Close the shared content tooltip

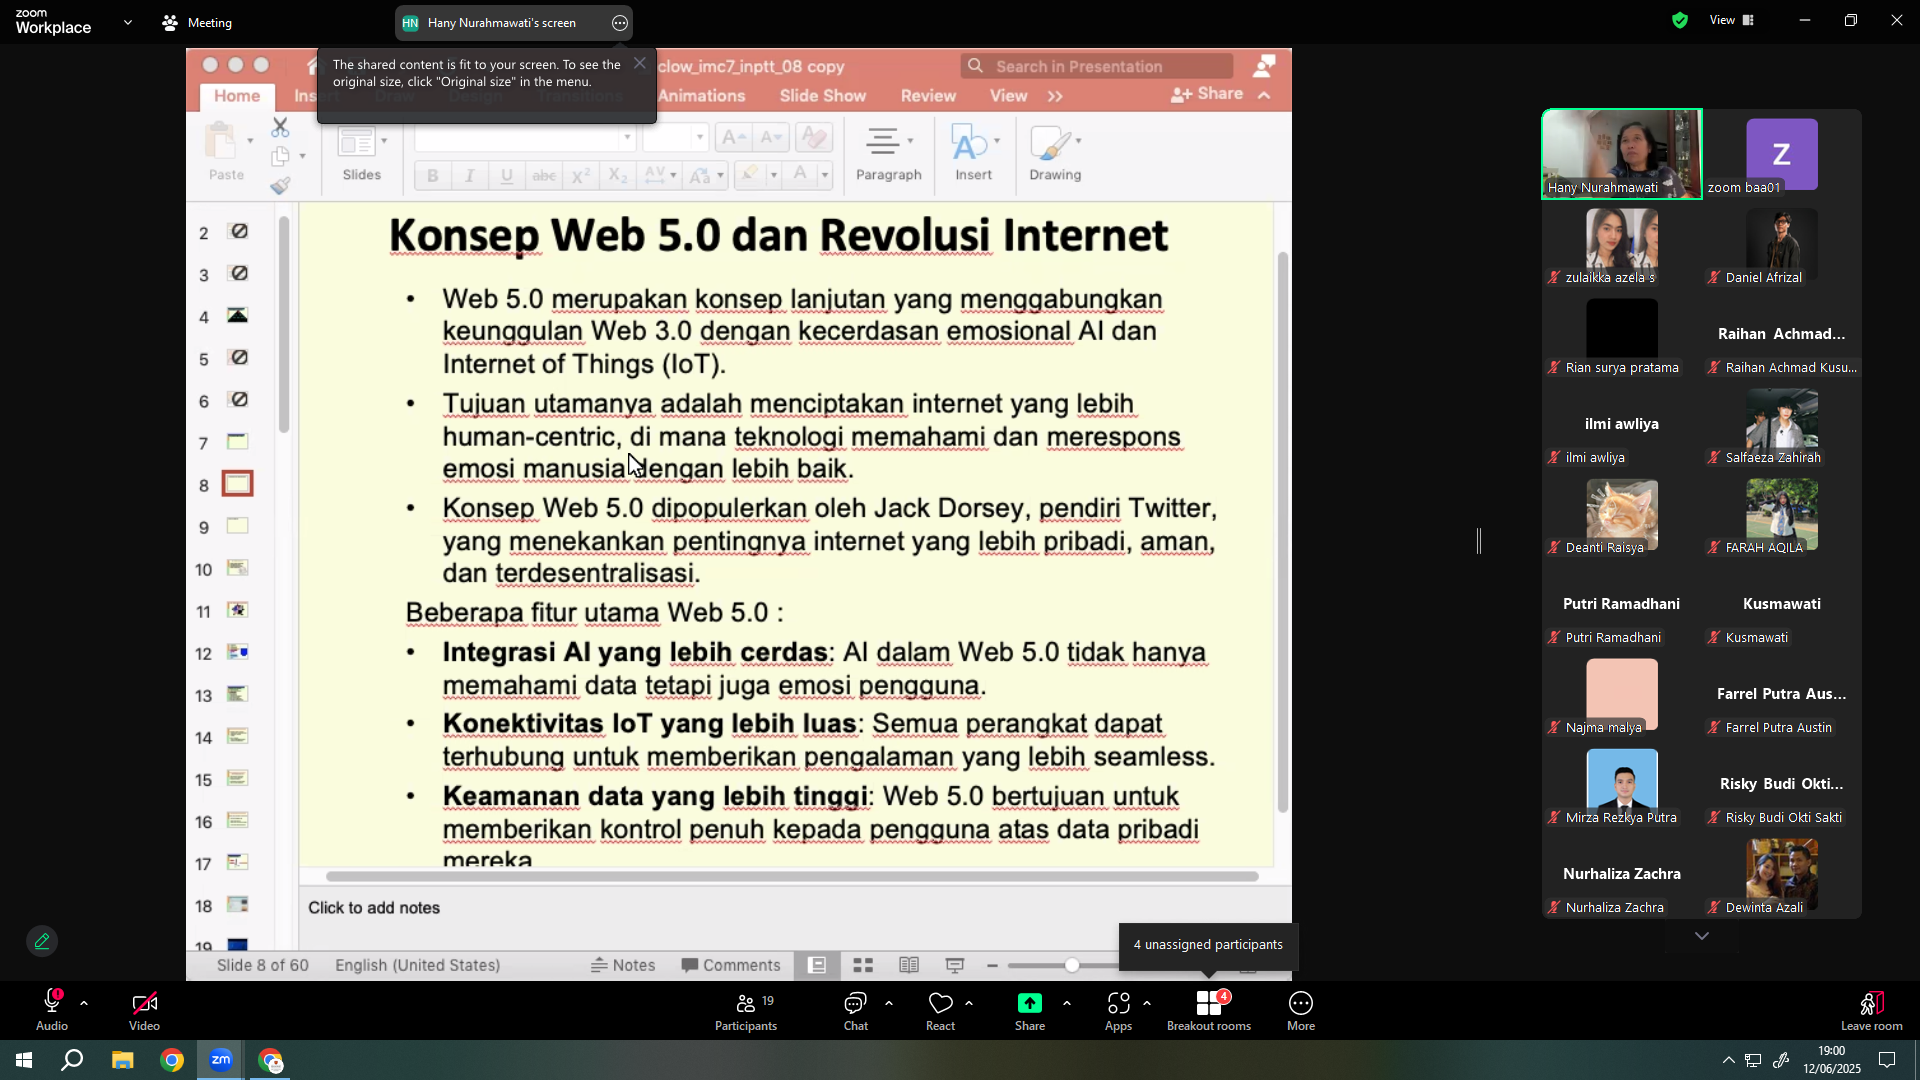pos(640,63)
